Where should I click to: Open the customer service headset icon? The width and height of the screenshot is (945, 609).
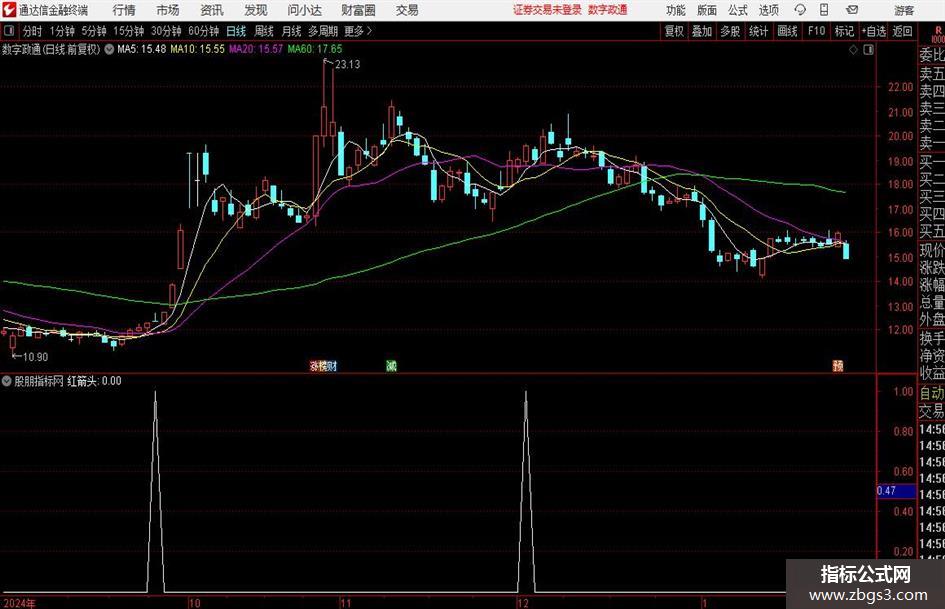(x=800, y=10)
